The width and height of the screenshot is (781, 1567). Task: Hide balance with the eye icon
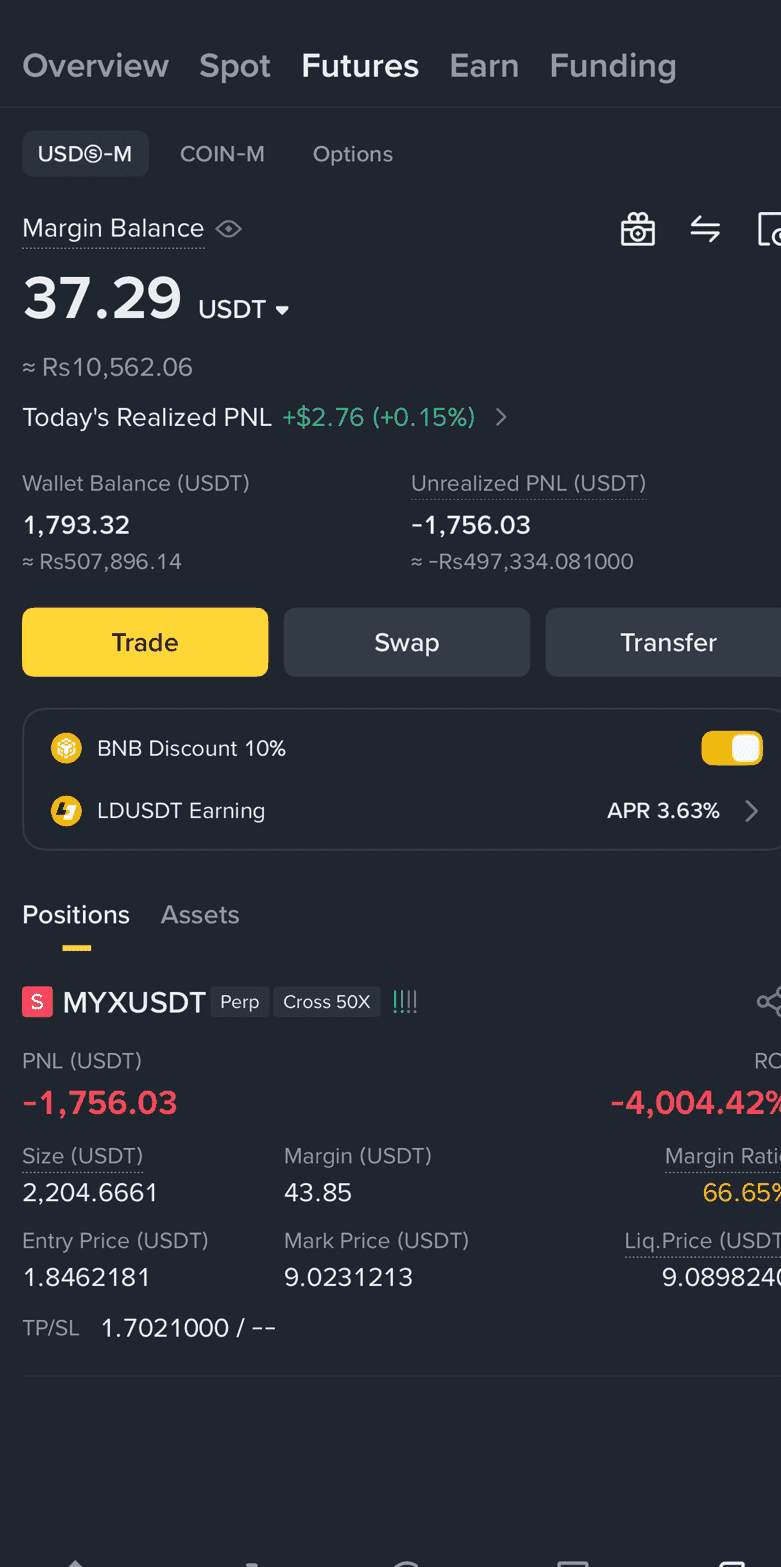[x=229, y=229]
